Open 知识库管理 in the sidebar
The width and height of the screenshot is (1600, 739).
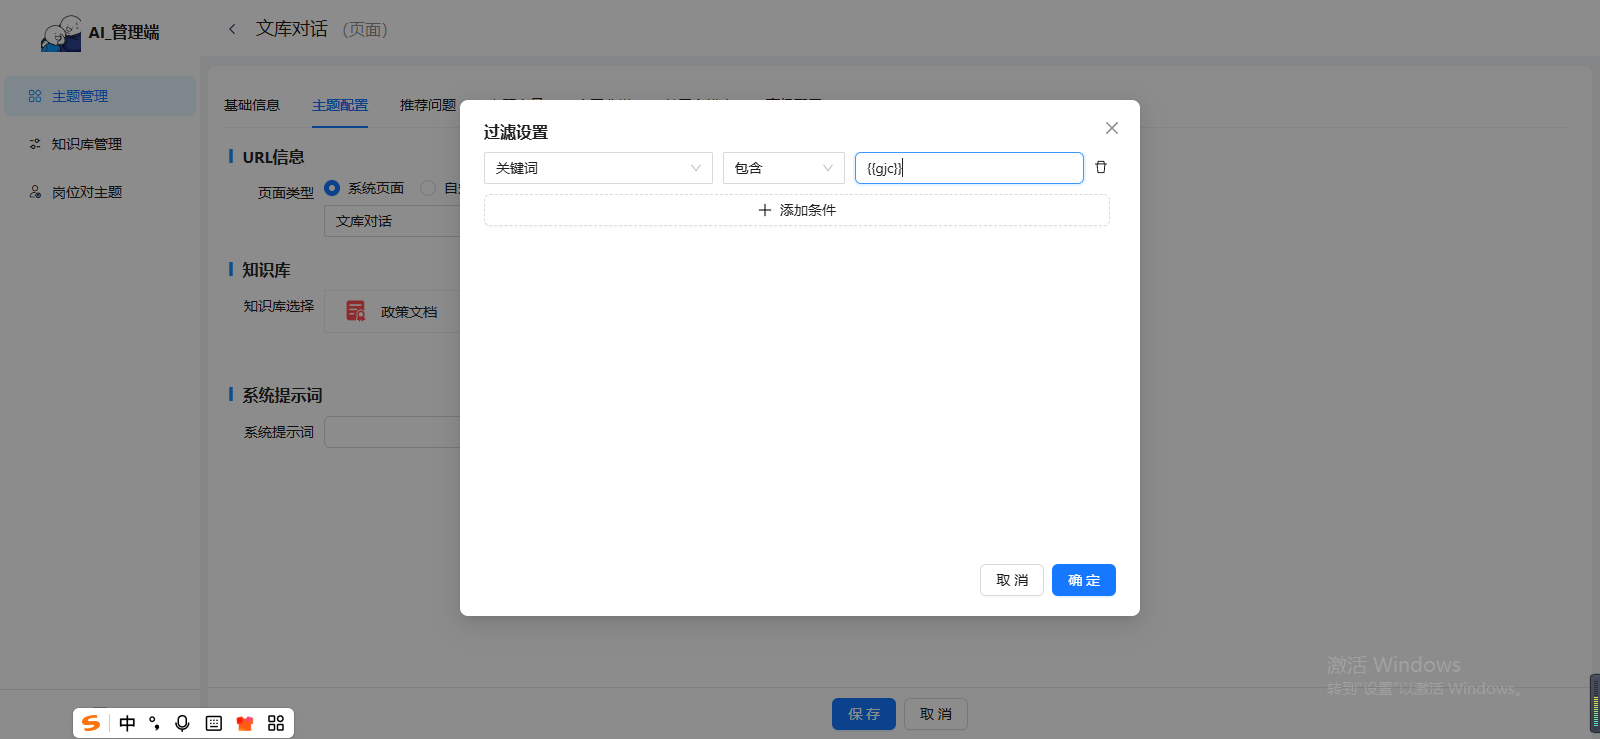pyautogui.click(x=86, y=144)
